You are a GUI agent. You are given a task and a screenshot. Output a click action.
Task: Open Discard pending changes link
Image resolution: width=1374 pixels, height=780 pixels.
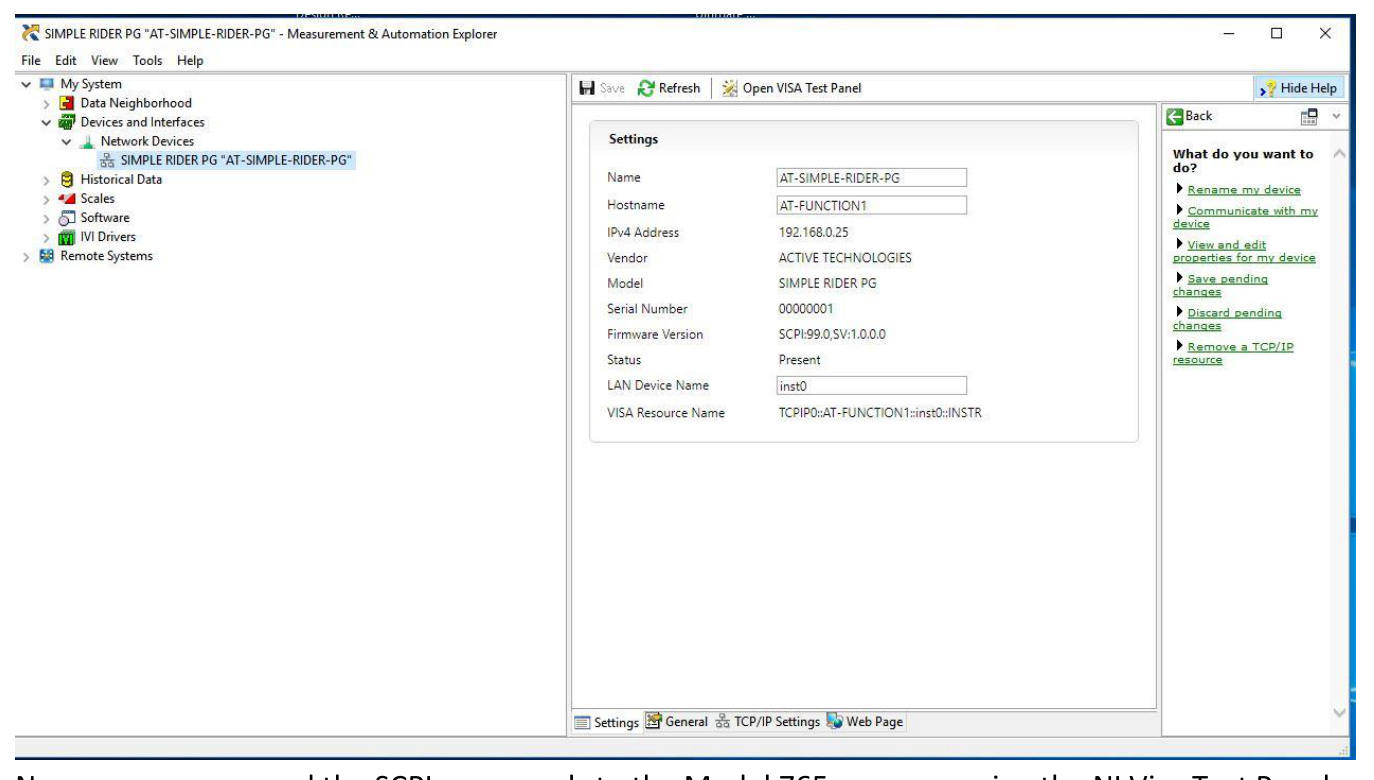point(1228,319)
